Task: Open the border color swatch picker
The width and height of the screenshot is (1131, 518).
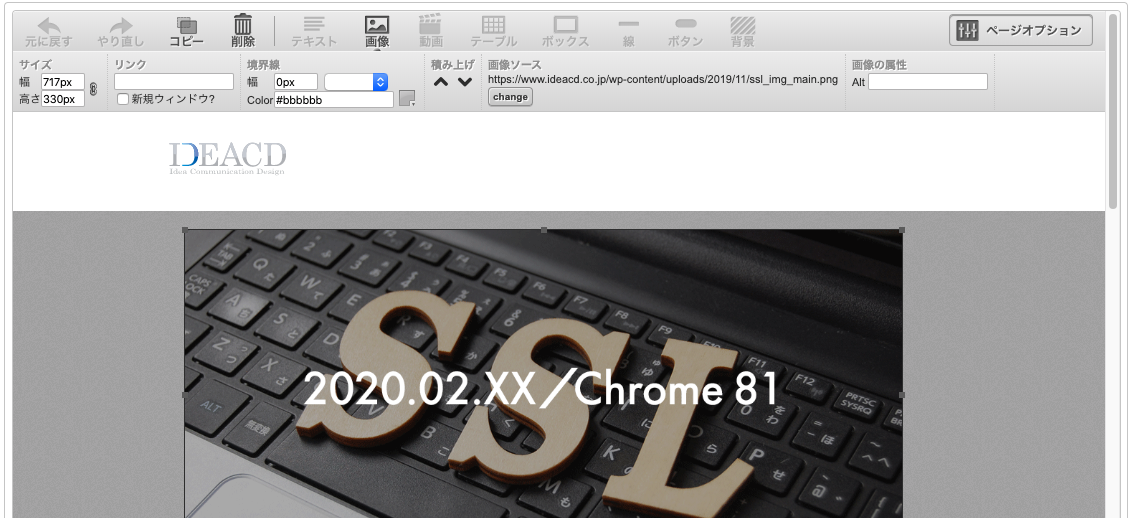Action: [408, 99]
